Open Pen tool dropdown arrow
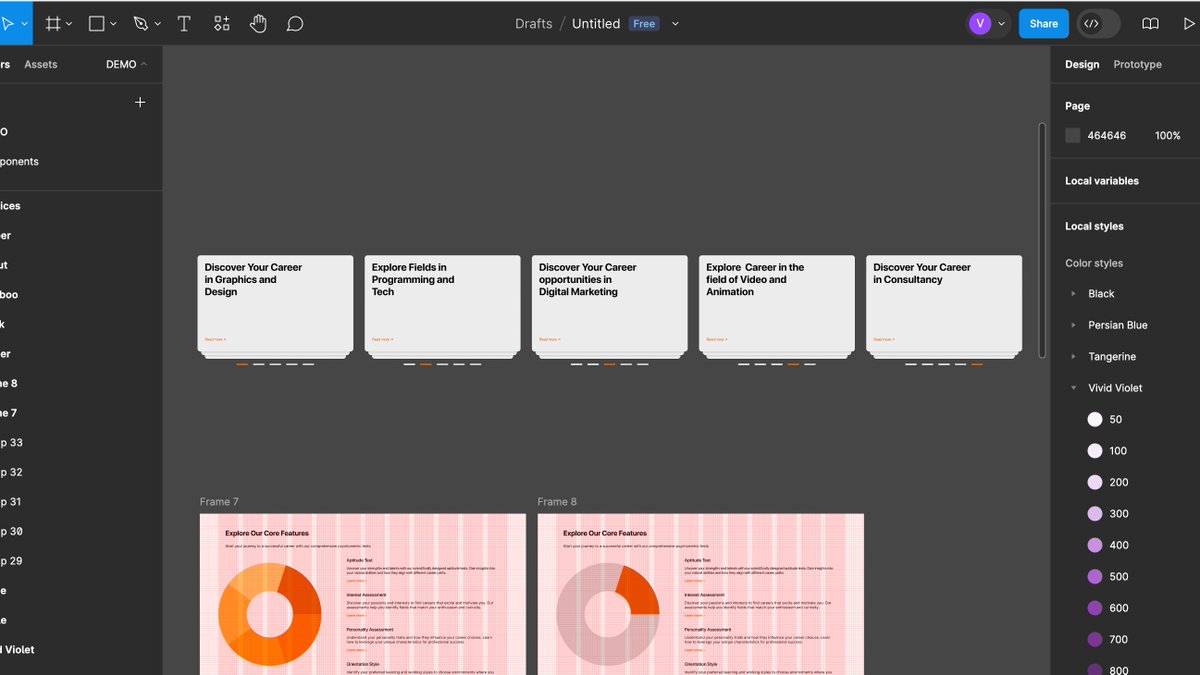The image size is (1200, 675). point(157,24)
